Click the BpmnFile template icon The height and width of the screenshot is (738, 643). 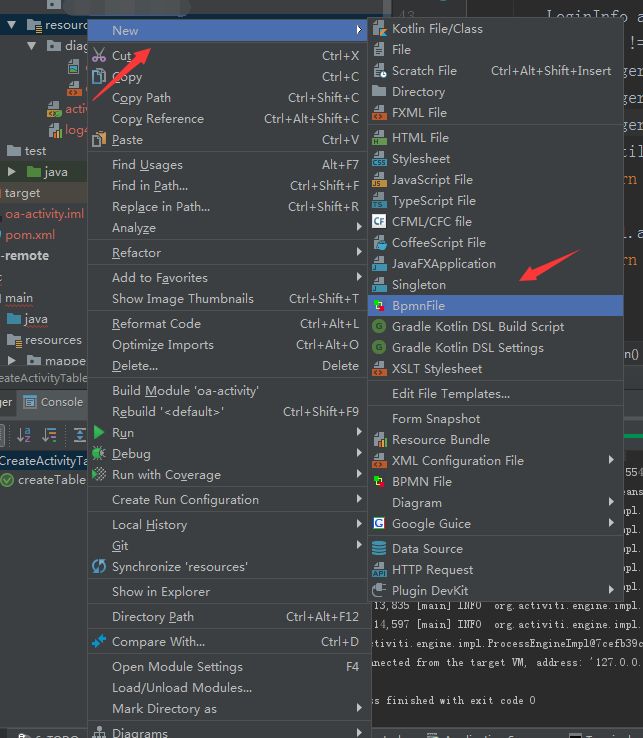pos(379,305)
